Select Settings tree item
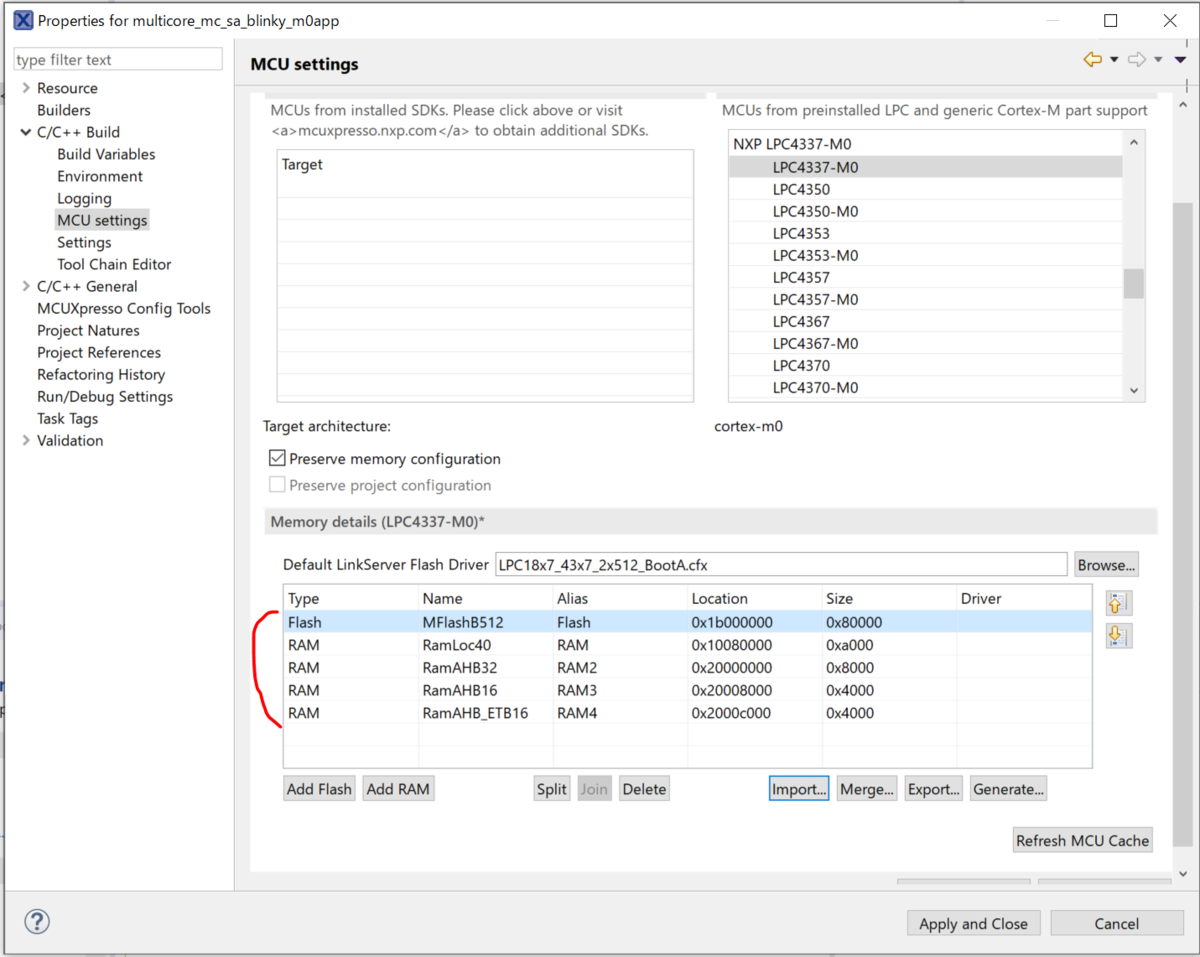Image resolution: width=1200 pixels, height=957 pixels. (x=84, y=242)
